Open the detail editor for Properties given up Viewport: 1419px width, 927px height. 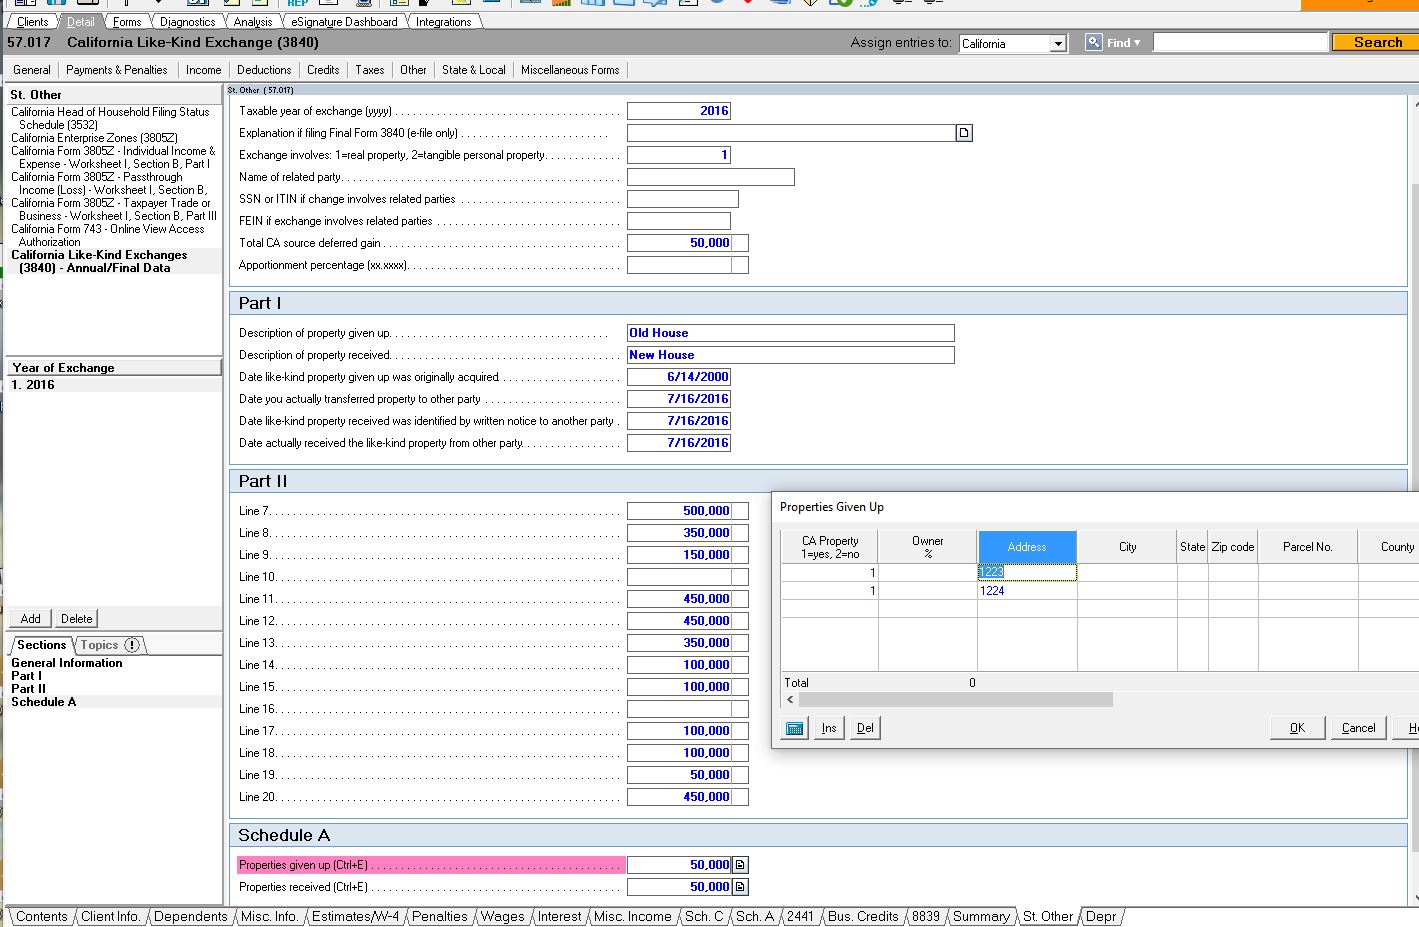point(738,864)
